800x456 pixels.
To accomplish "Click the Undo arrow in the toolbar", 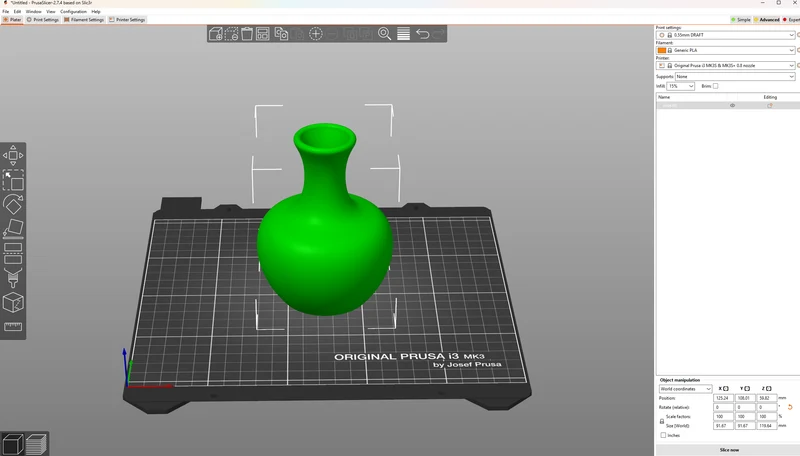I will (x=422, y=34).
